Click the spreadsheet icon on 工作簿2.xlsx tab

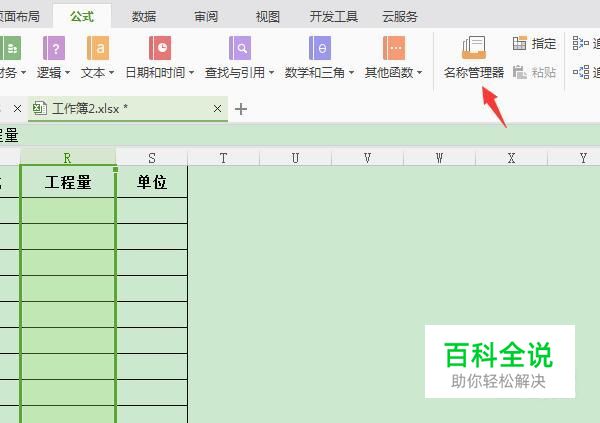[40, 108]
